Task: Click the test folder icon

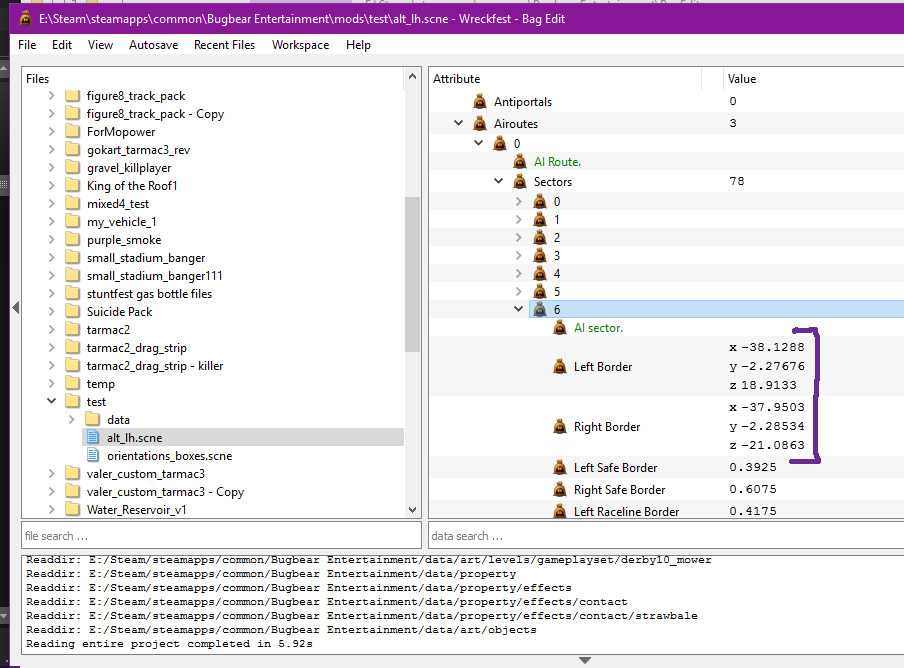Action: click(x=72, y=401)
